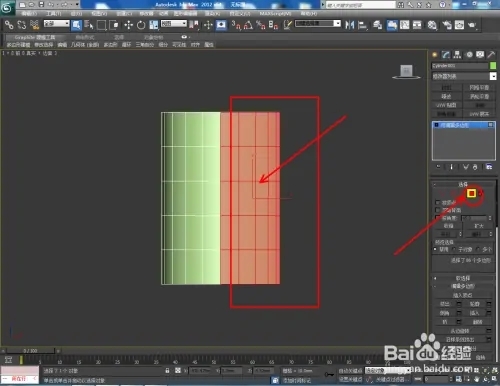Enable the 按角度 checkbox
The image size is (500, 386).
[x=438, y=218]
